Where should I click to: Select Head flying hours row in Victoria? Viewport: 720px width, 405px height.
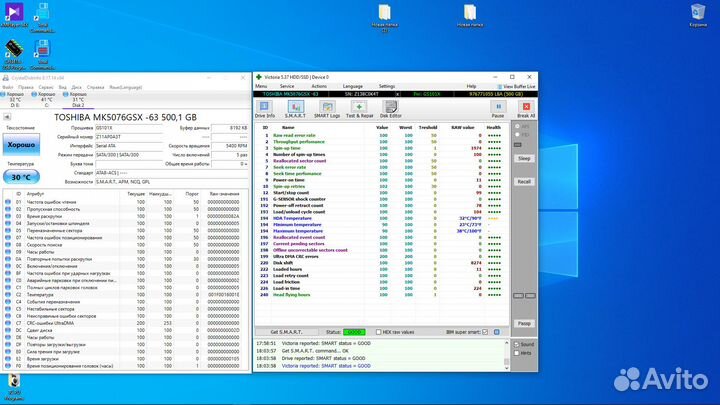coord(381,295)
